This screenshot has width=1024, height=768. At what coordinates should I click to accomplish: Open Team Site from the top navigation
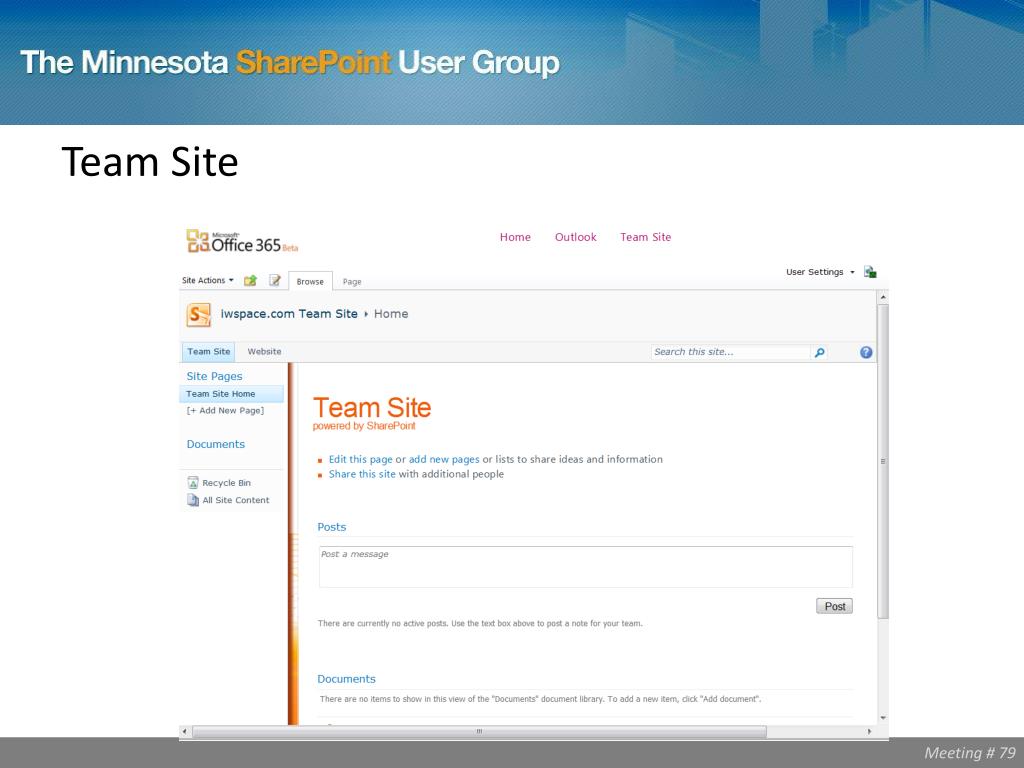[645, 237]
